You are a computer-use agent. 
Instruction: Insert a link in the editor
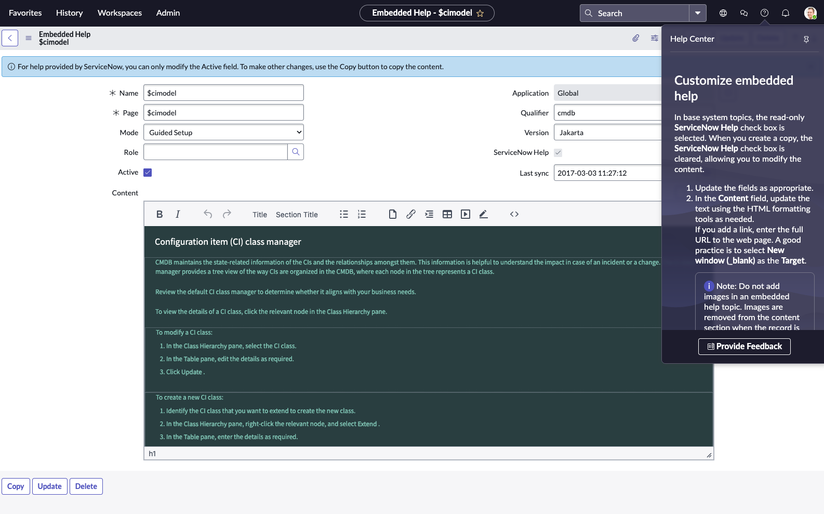[410, 214]
